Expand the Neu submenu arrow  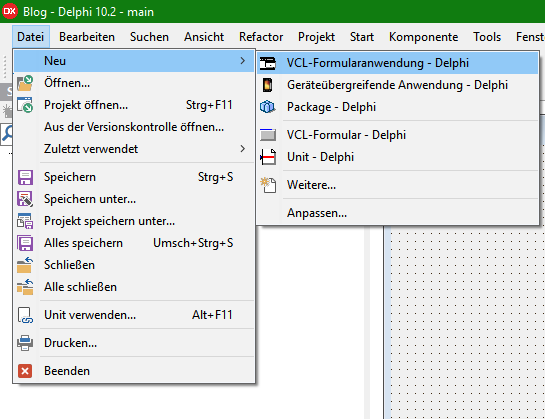pyautogui.click(x=243, y=61)
